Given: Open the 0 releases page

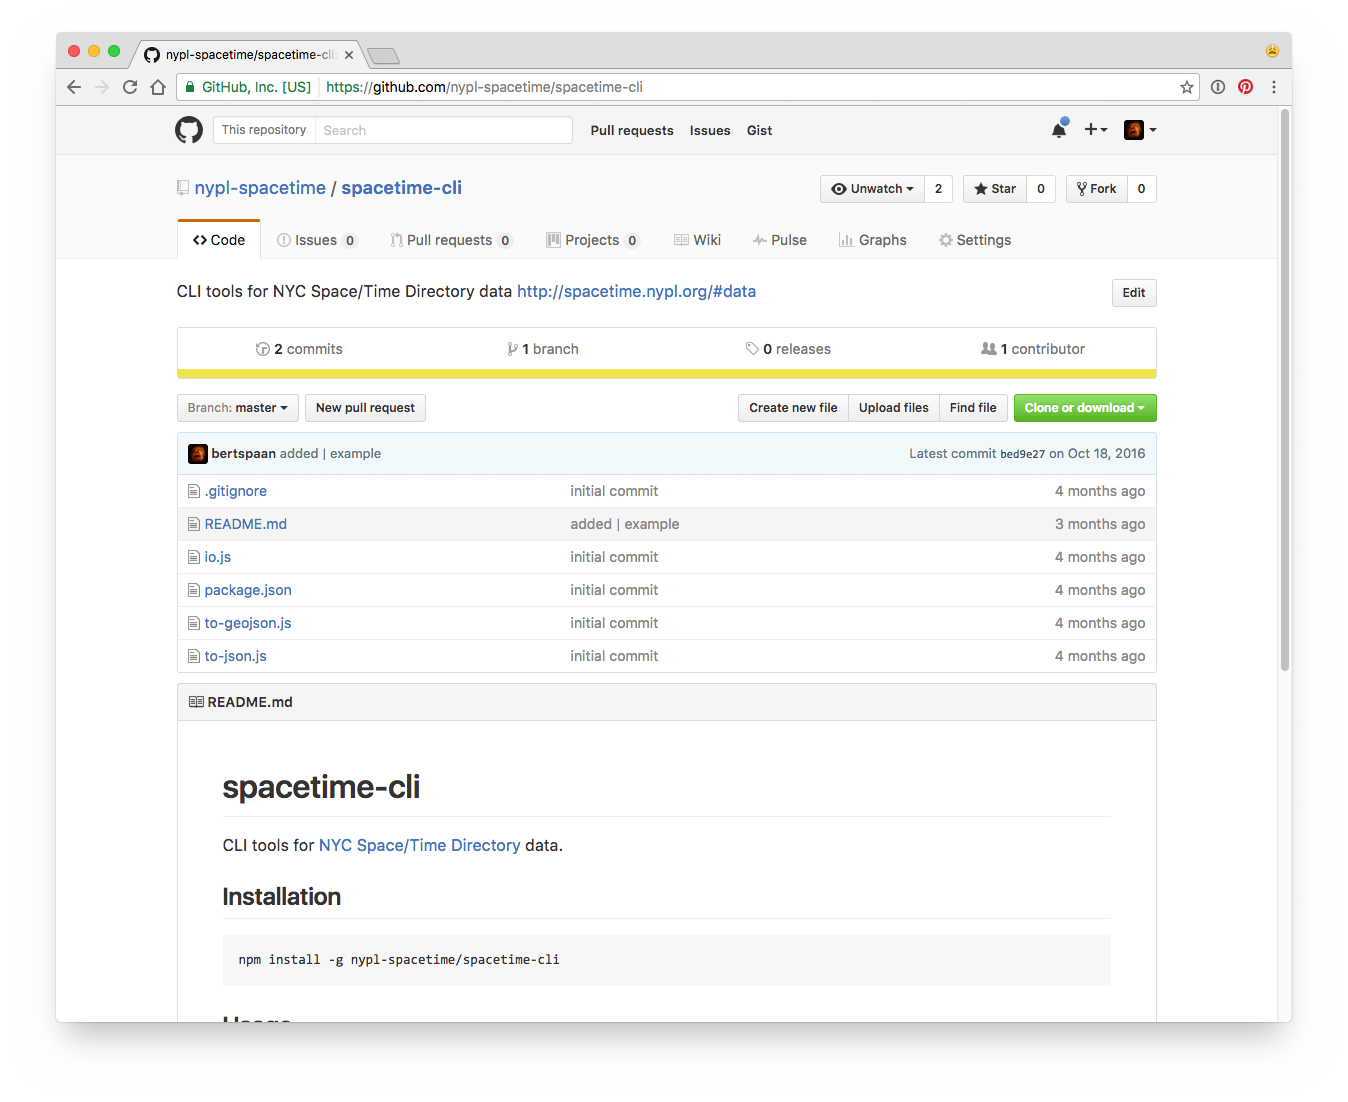Looking at the screenshot, I should 788,349.
